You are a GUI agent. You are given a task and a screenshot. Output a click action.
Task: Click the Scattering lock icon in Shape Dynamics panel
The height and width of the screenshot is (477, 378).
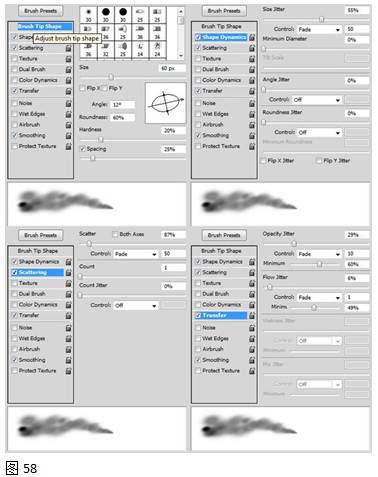(252, 48)
